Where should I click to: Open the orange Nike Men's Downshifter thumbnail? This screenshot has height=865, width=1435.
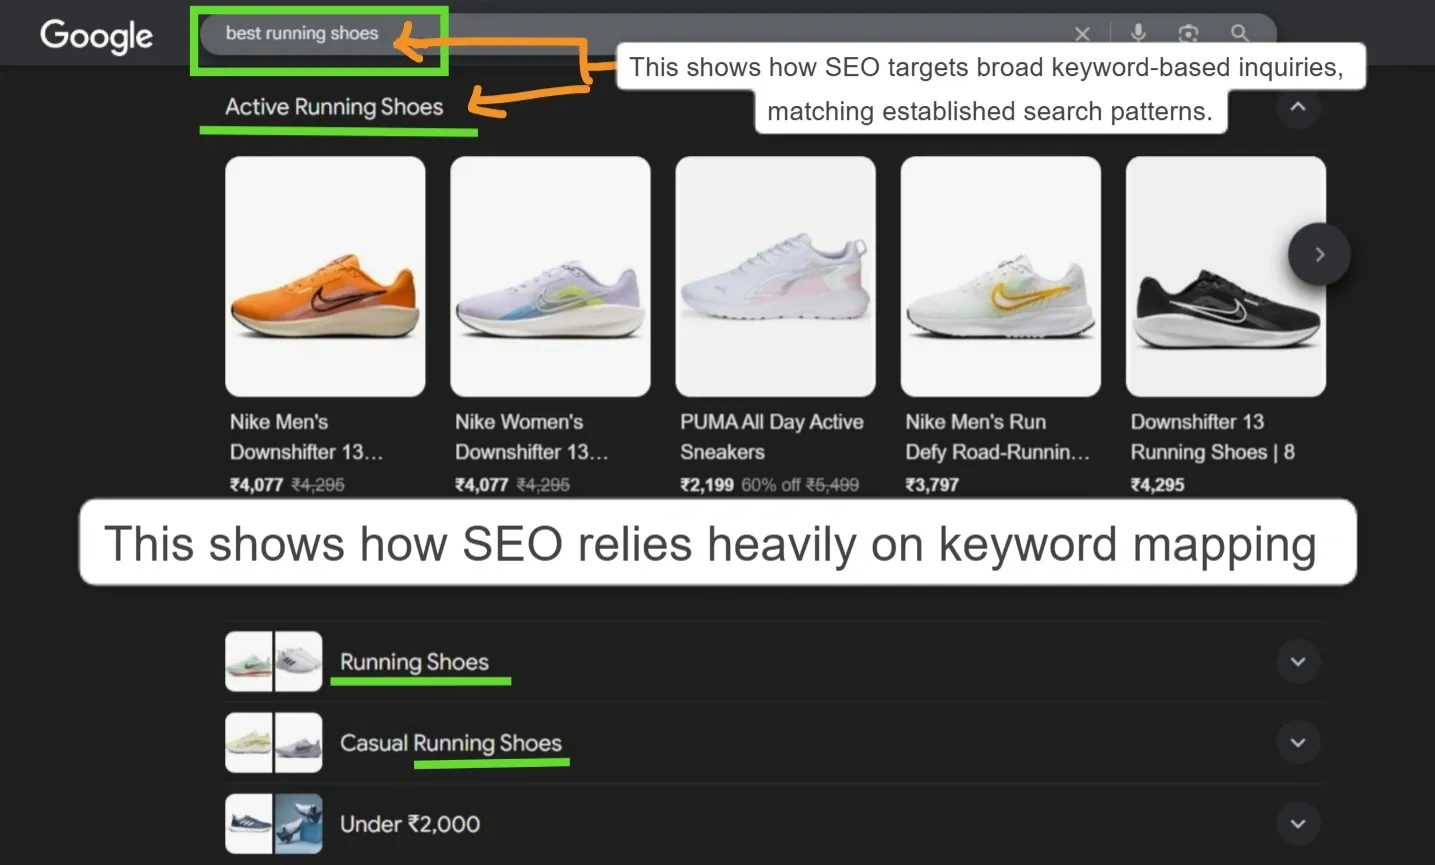point(325,276)
